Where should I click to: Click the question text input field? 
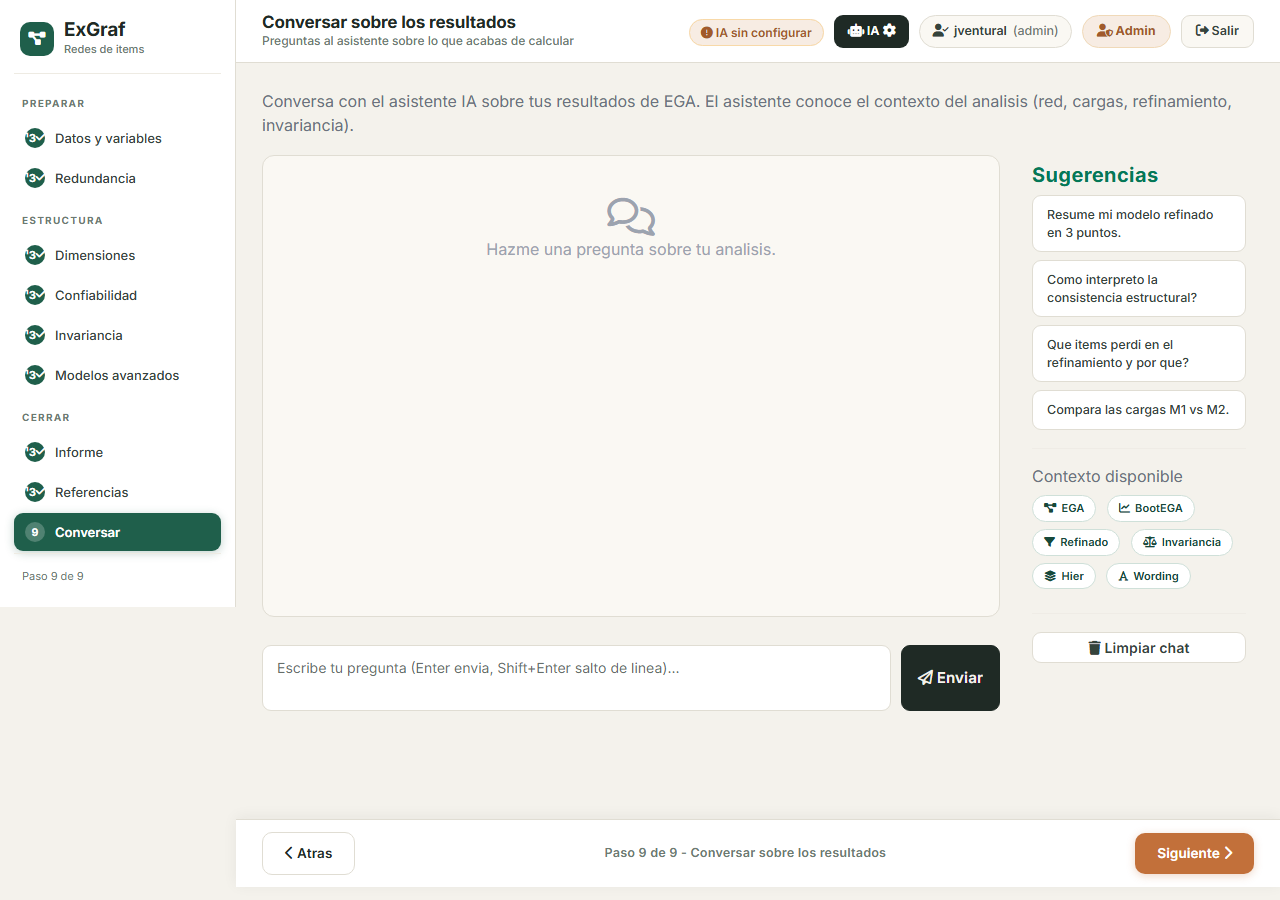[x=576, y=678]
